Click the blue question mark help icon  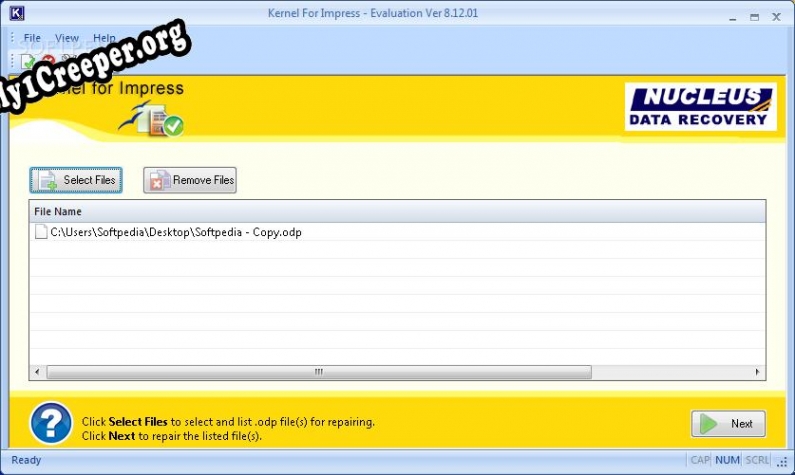(51, 423)
